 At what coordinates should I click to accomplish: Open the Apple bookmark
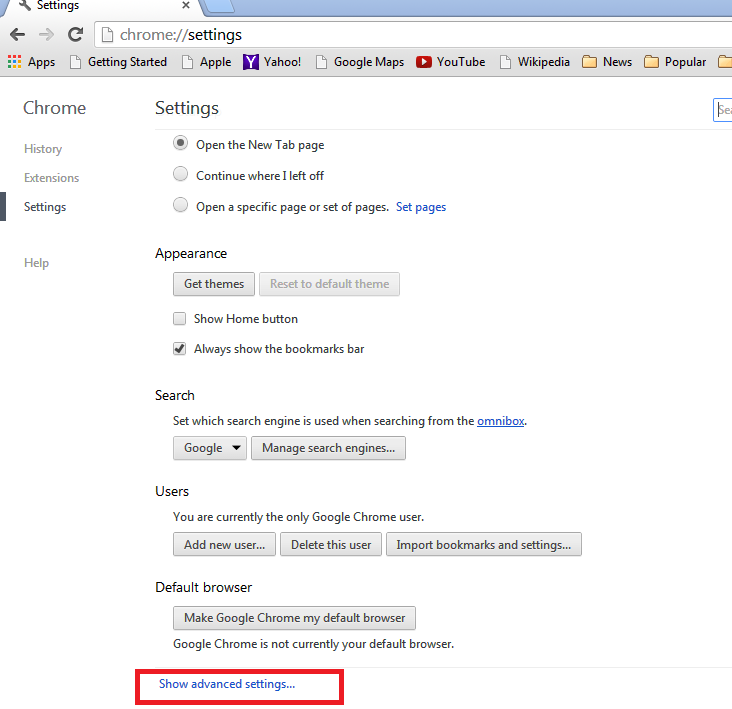tap(207, 62)
